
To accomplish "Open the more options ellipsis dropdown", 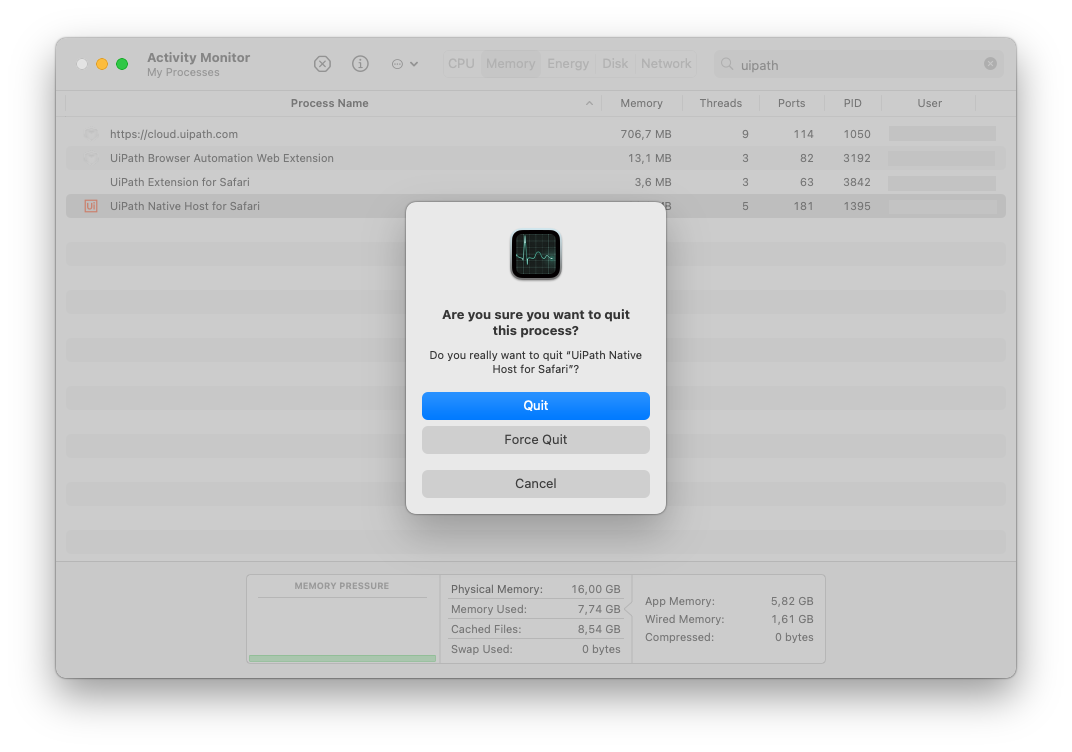I will tap(404, 64).
